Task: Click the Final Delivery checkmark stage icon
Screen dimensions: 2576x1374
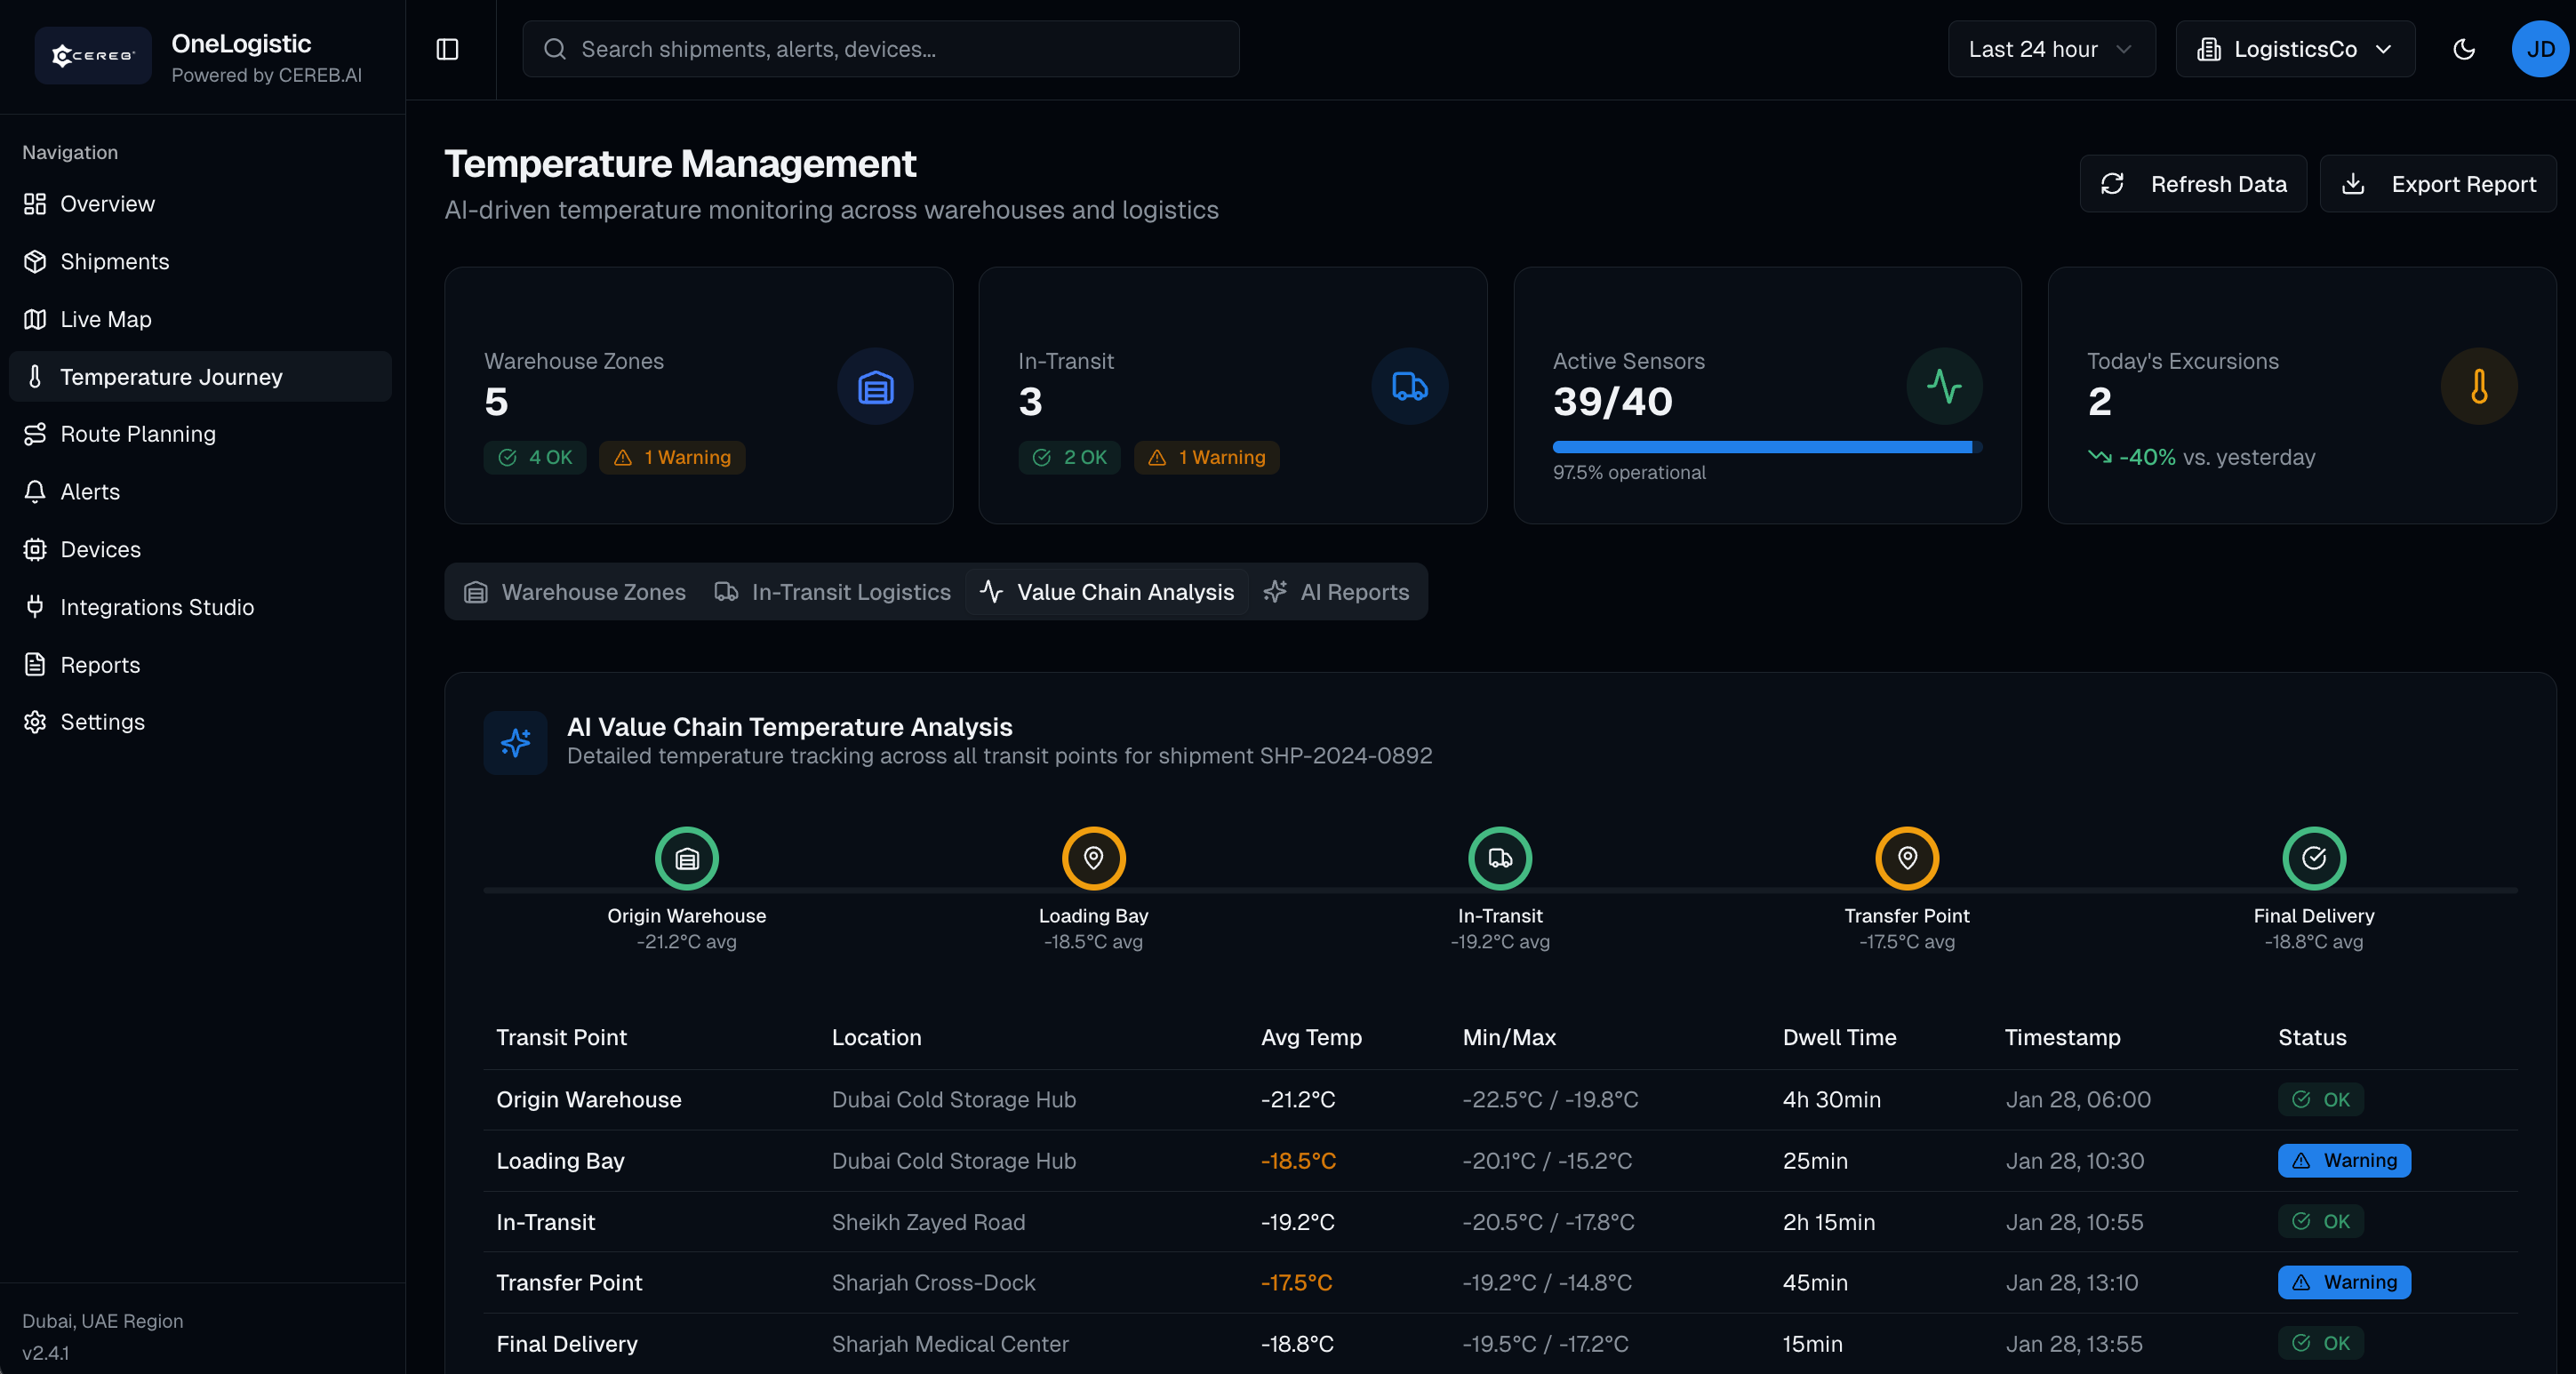Action: [2313, 858]
